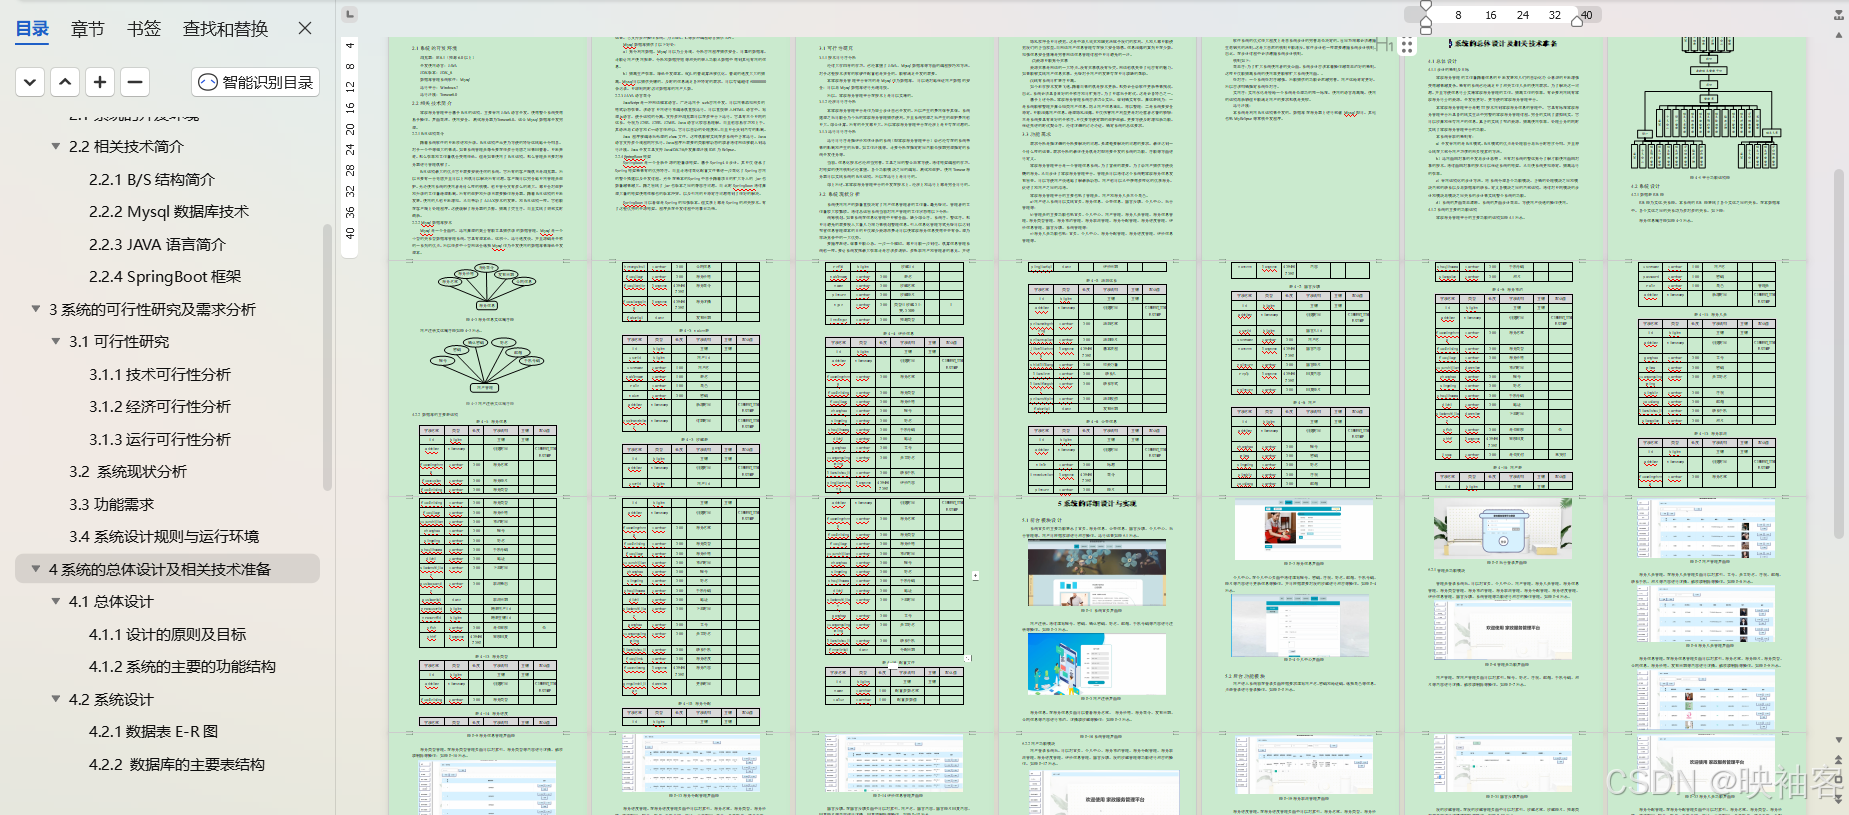Click the right indent marker near 40 on ruler

coord(1577,20)
